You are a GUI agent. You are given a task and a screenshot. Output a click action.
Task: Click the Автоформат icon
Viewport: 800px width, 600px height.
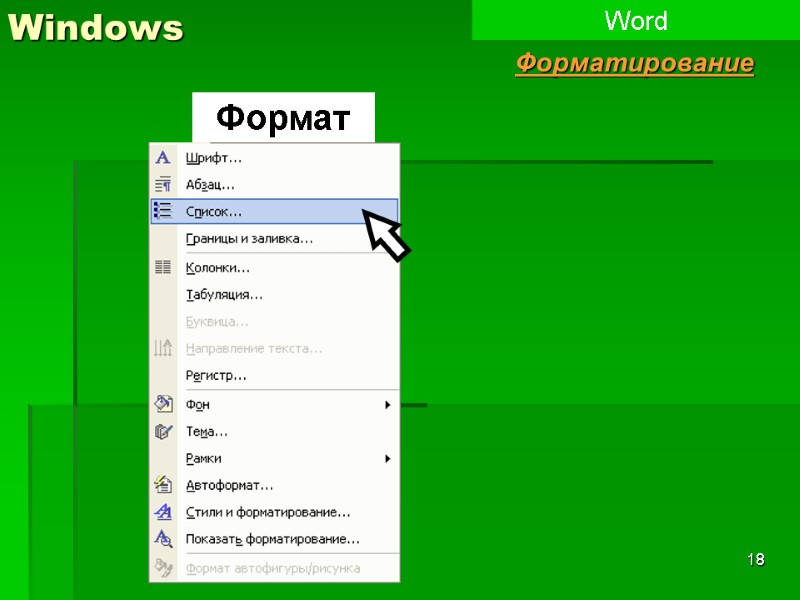[x=163, y=484]
